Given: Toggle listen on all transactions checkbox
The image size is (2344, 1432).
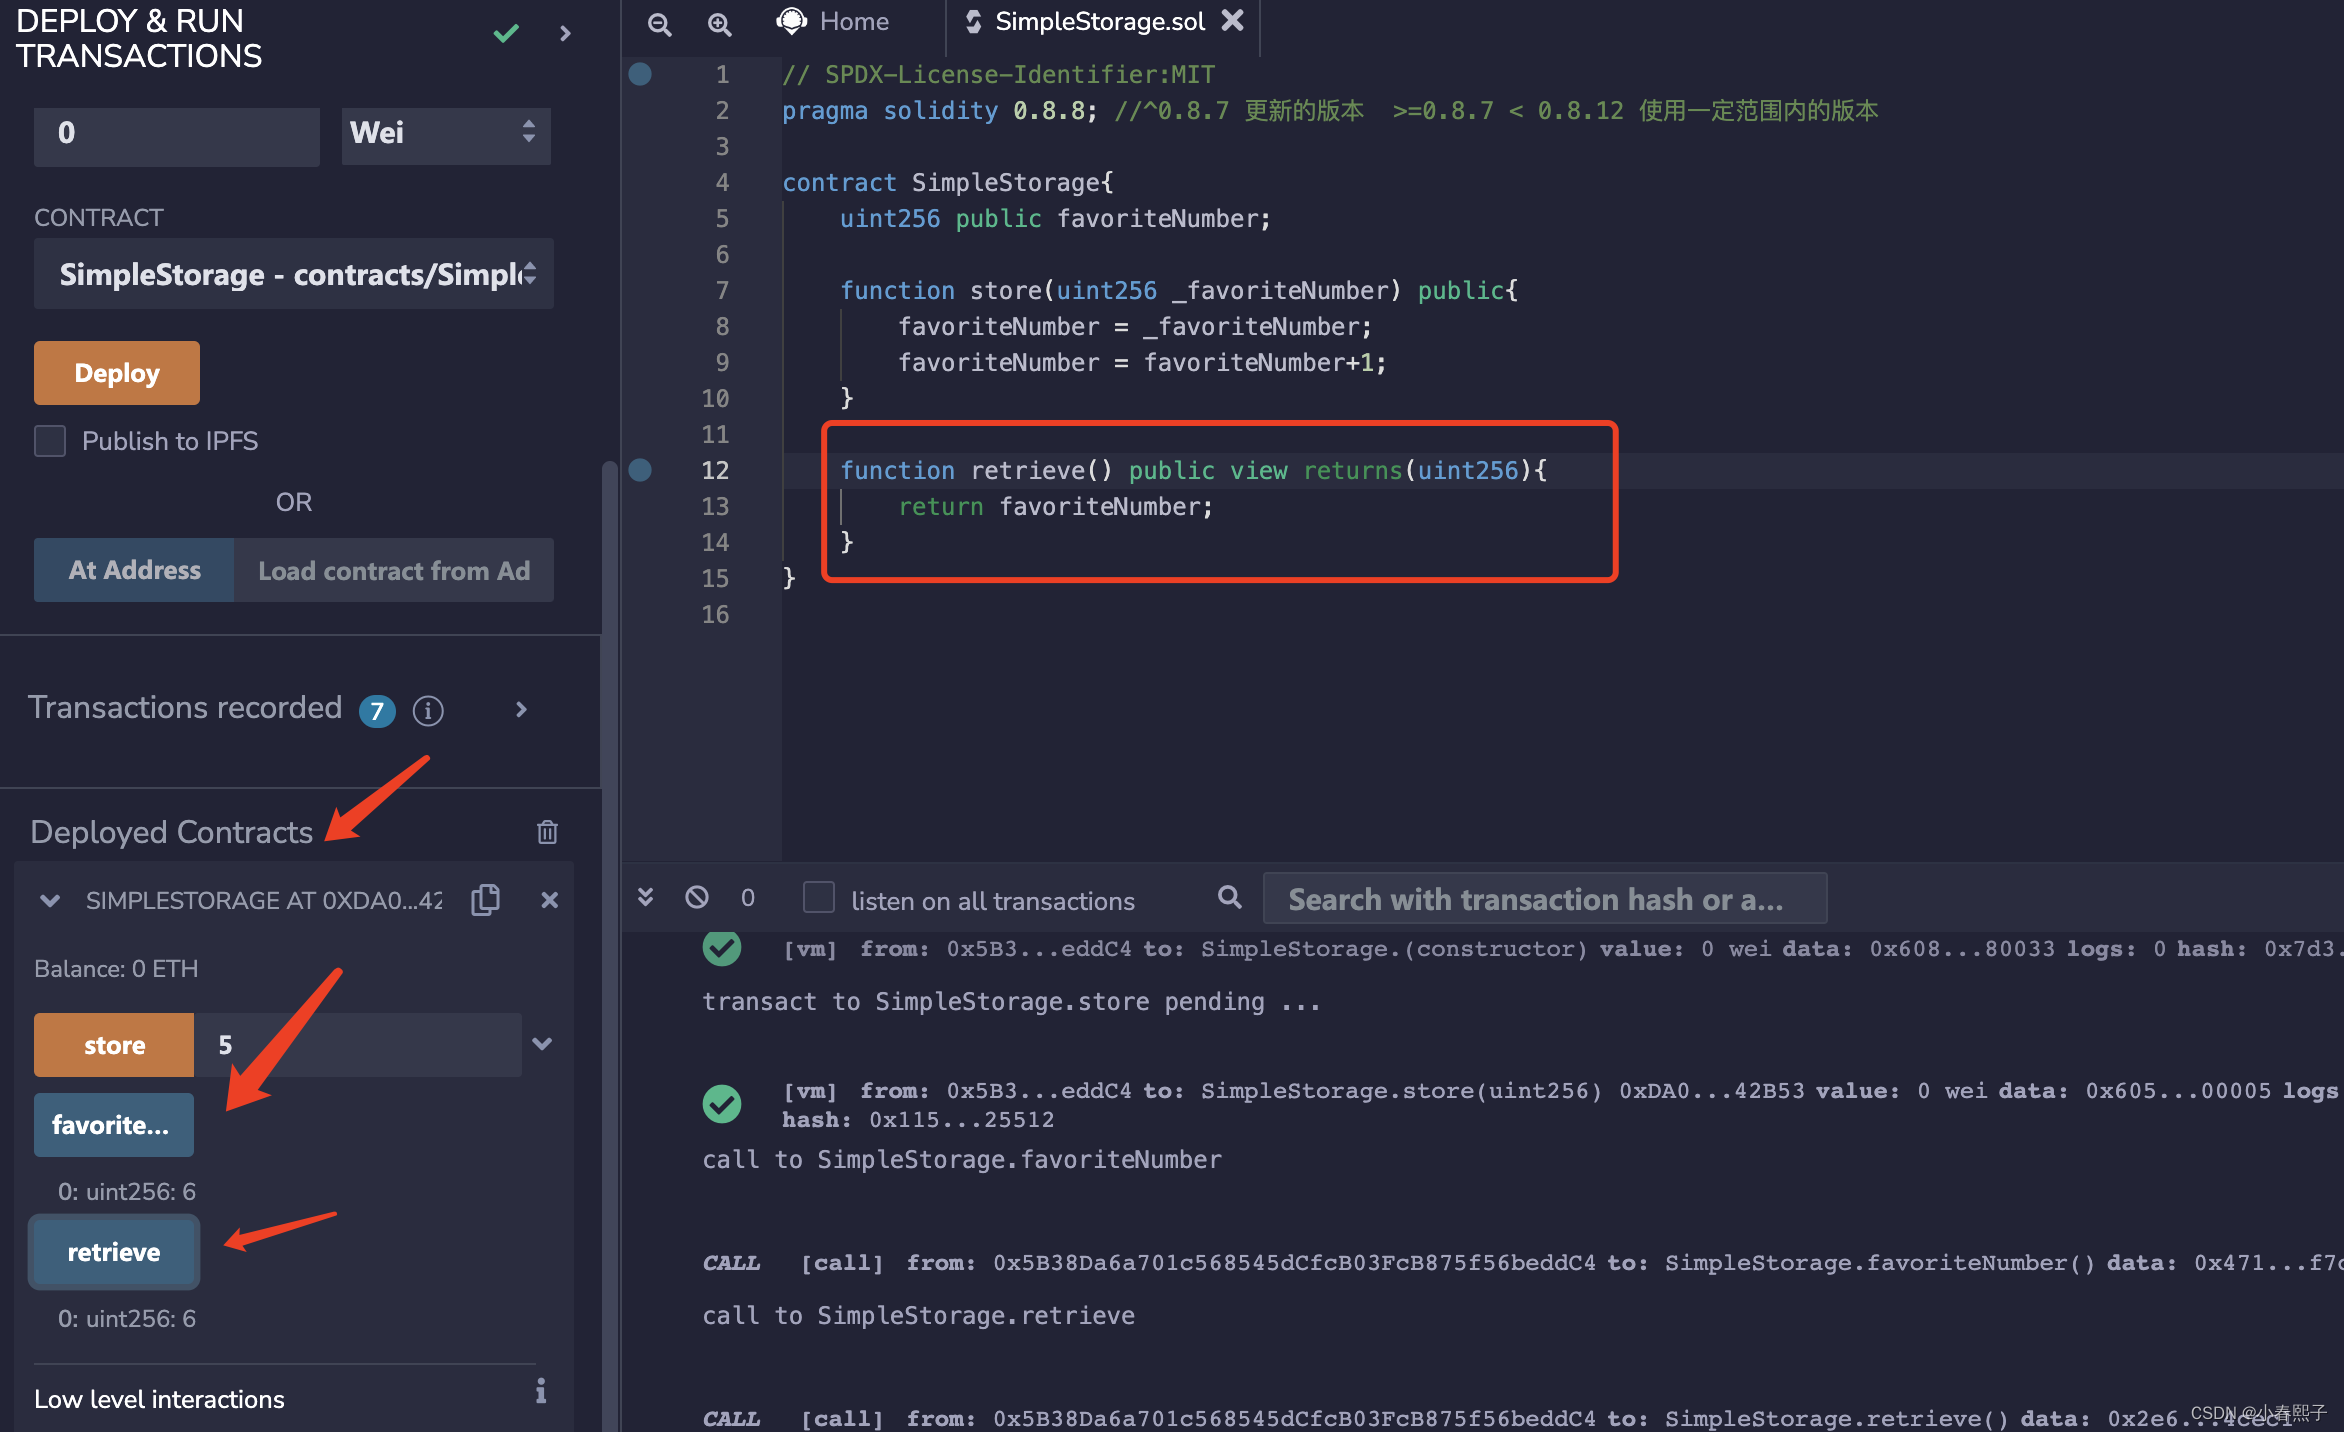Looking at the screenshot, I should tap(815, 901).
